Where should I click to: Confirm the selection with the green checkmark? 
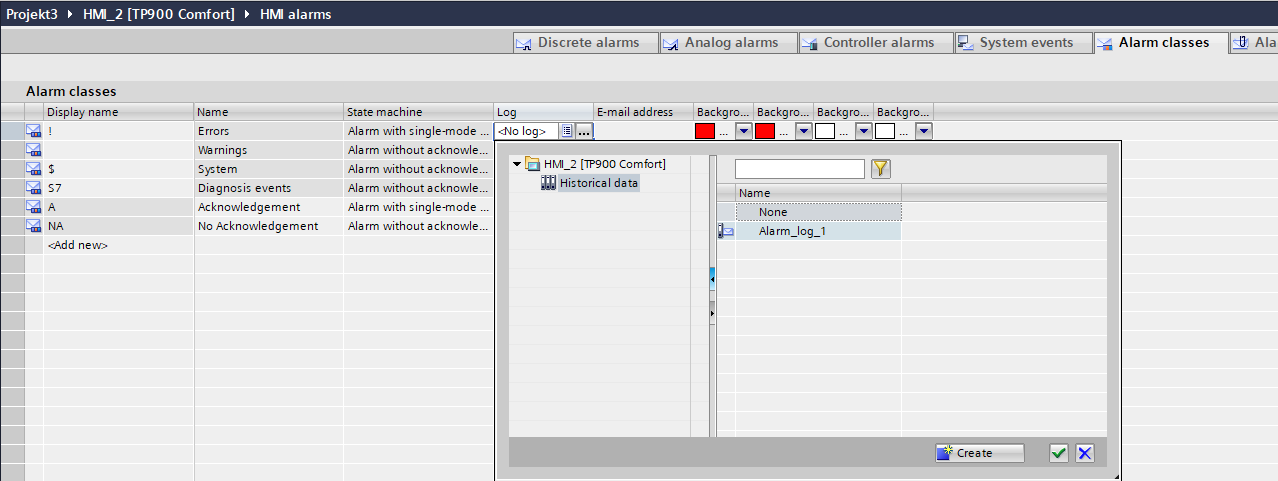(1059, 453)
